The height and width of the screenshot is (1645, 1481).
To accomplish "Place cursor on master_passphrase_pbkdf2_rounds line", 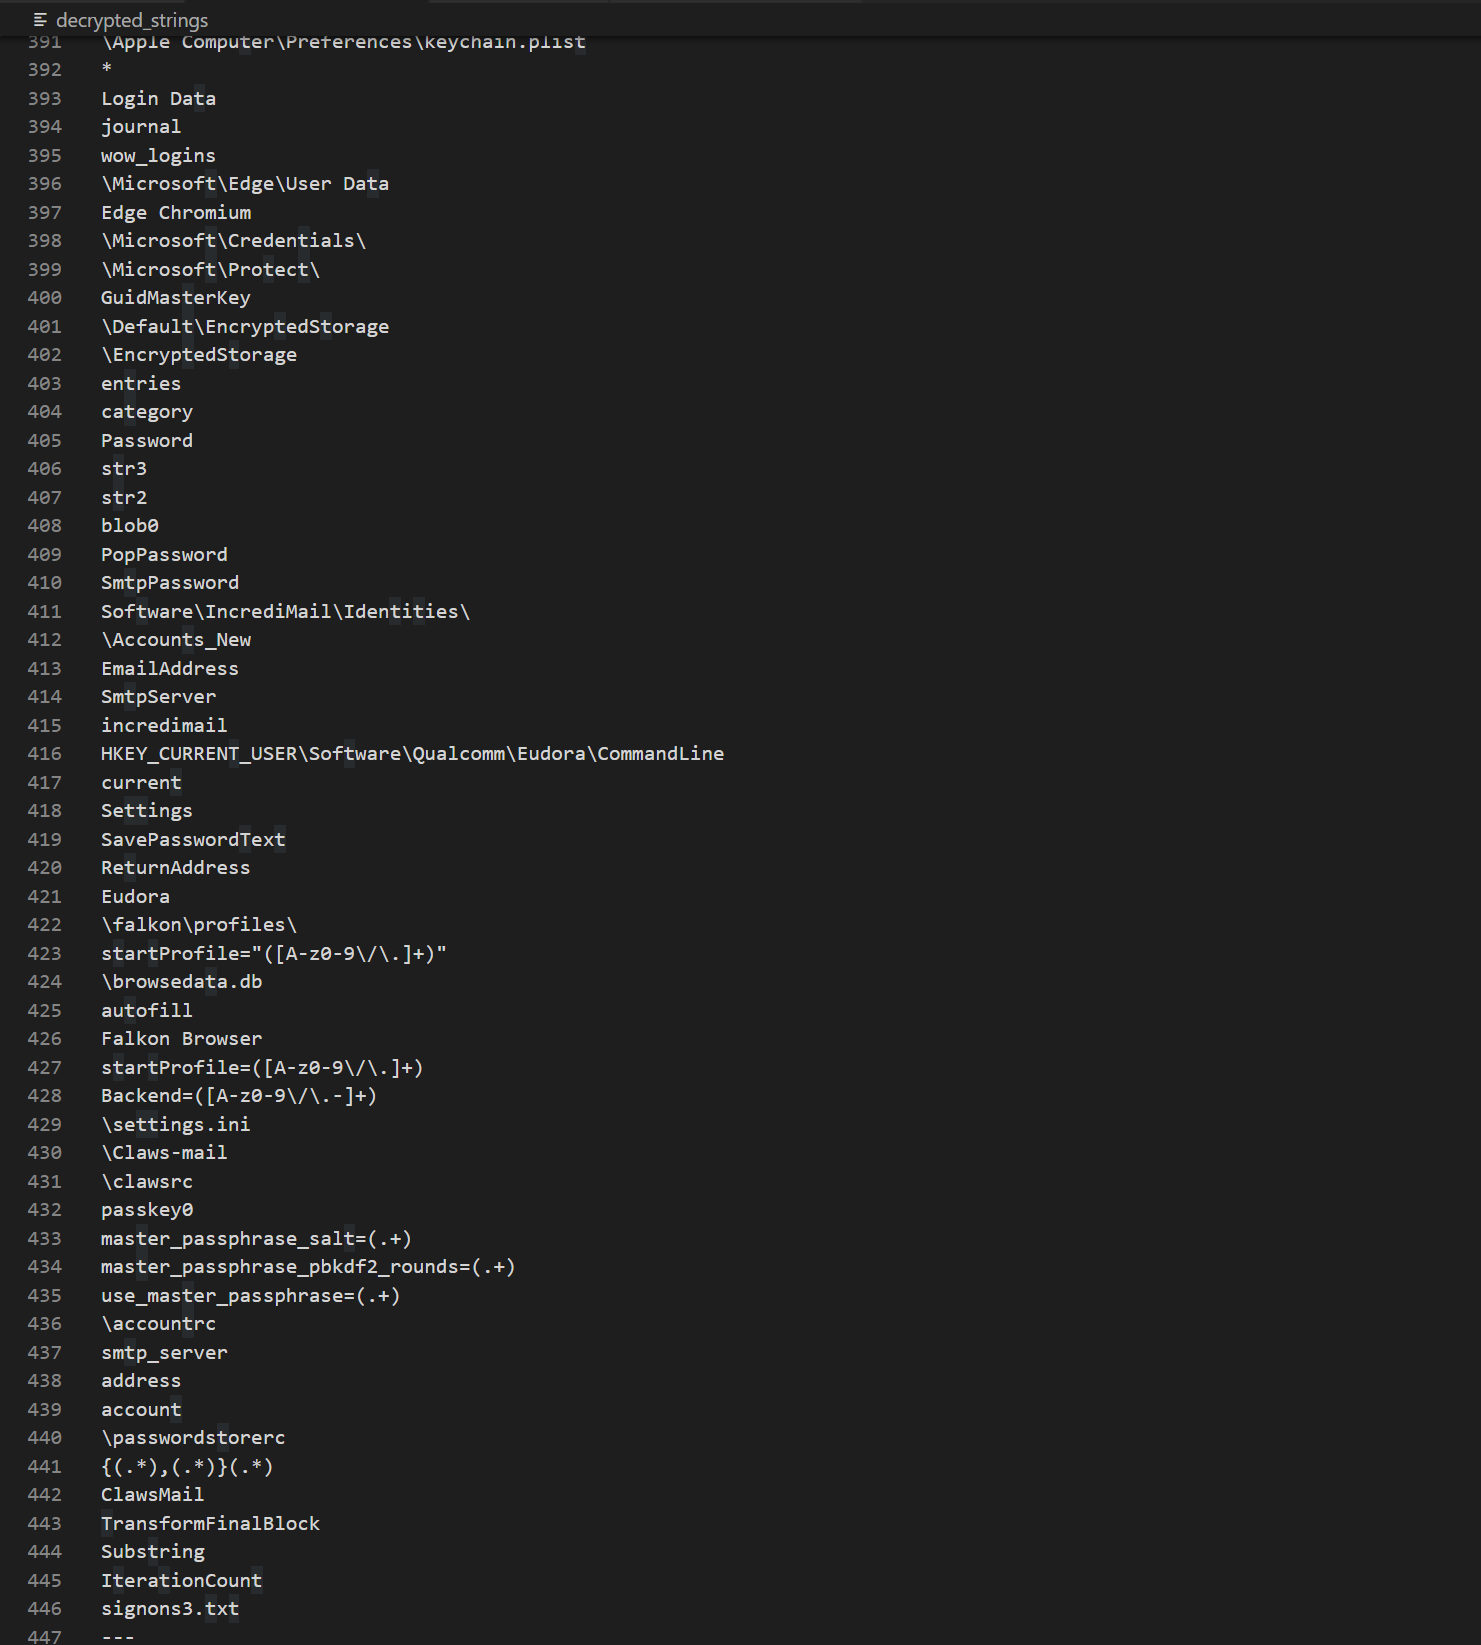I will [x=307, y=1267].
